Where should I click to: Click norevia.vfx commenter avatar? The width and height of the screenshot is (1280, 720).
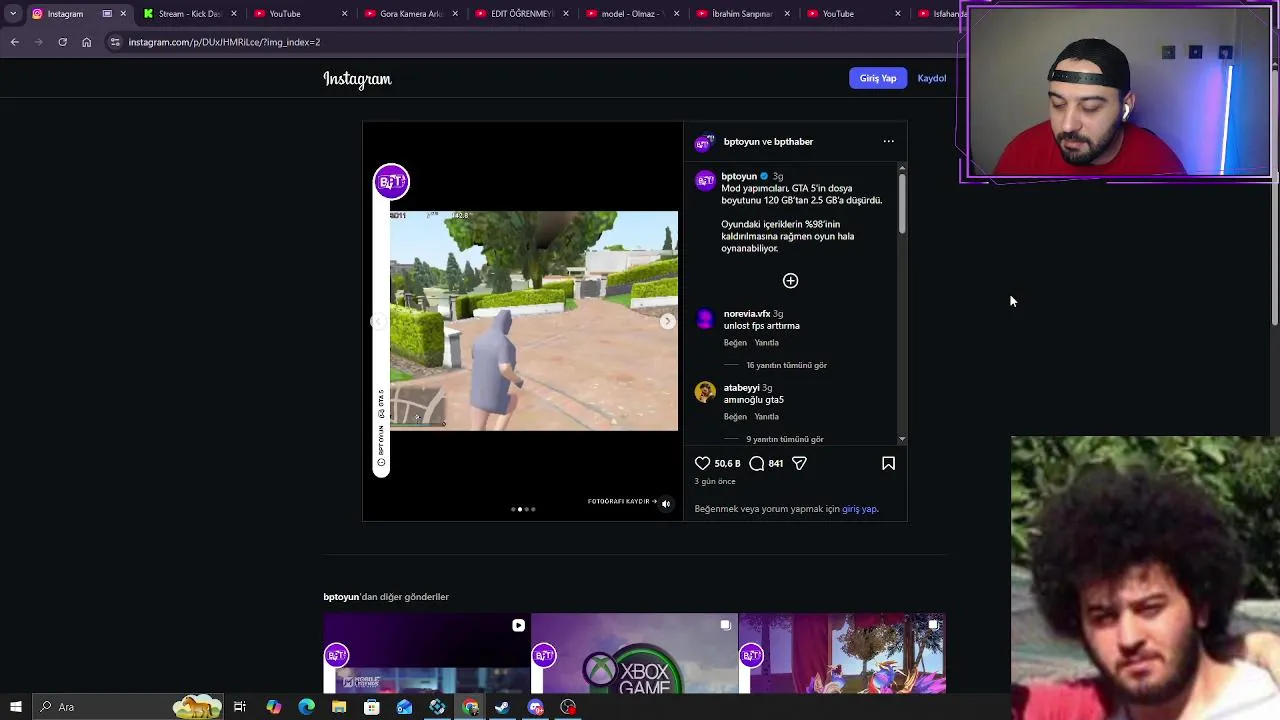(705, 319)
